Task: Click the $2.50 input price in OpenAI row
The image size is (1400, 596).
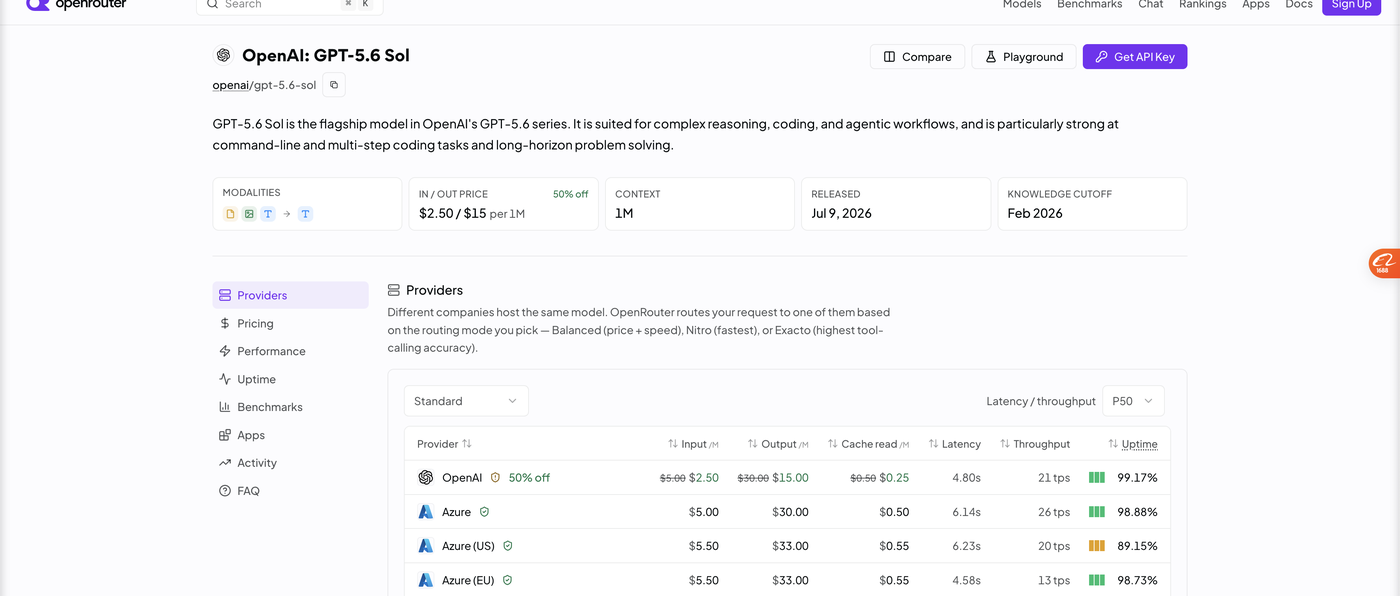Action: pos(704,478)
